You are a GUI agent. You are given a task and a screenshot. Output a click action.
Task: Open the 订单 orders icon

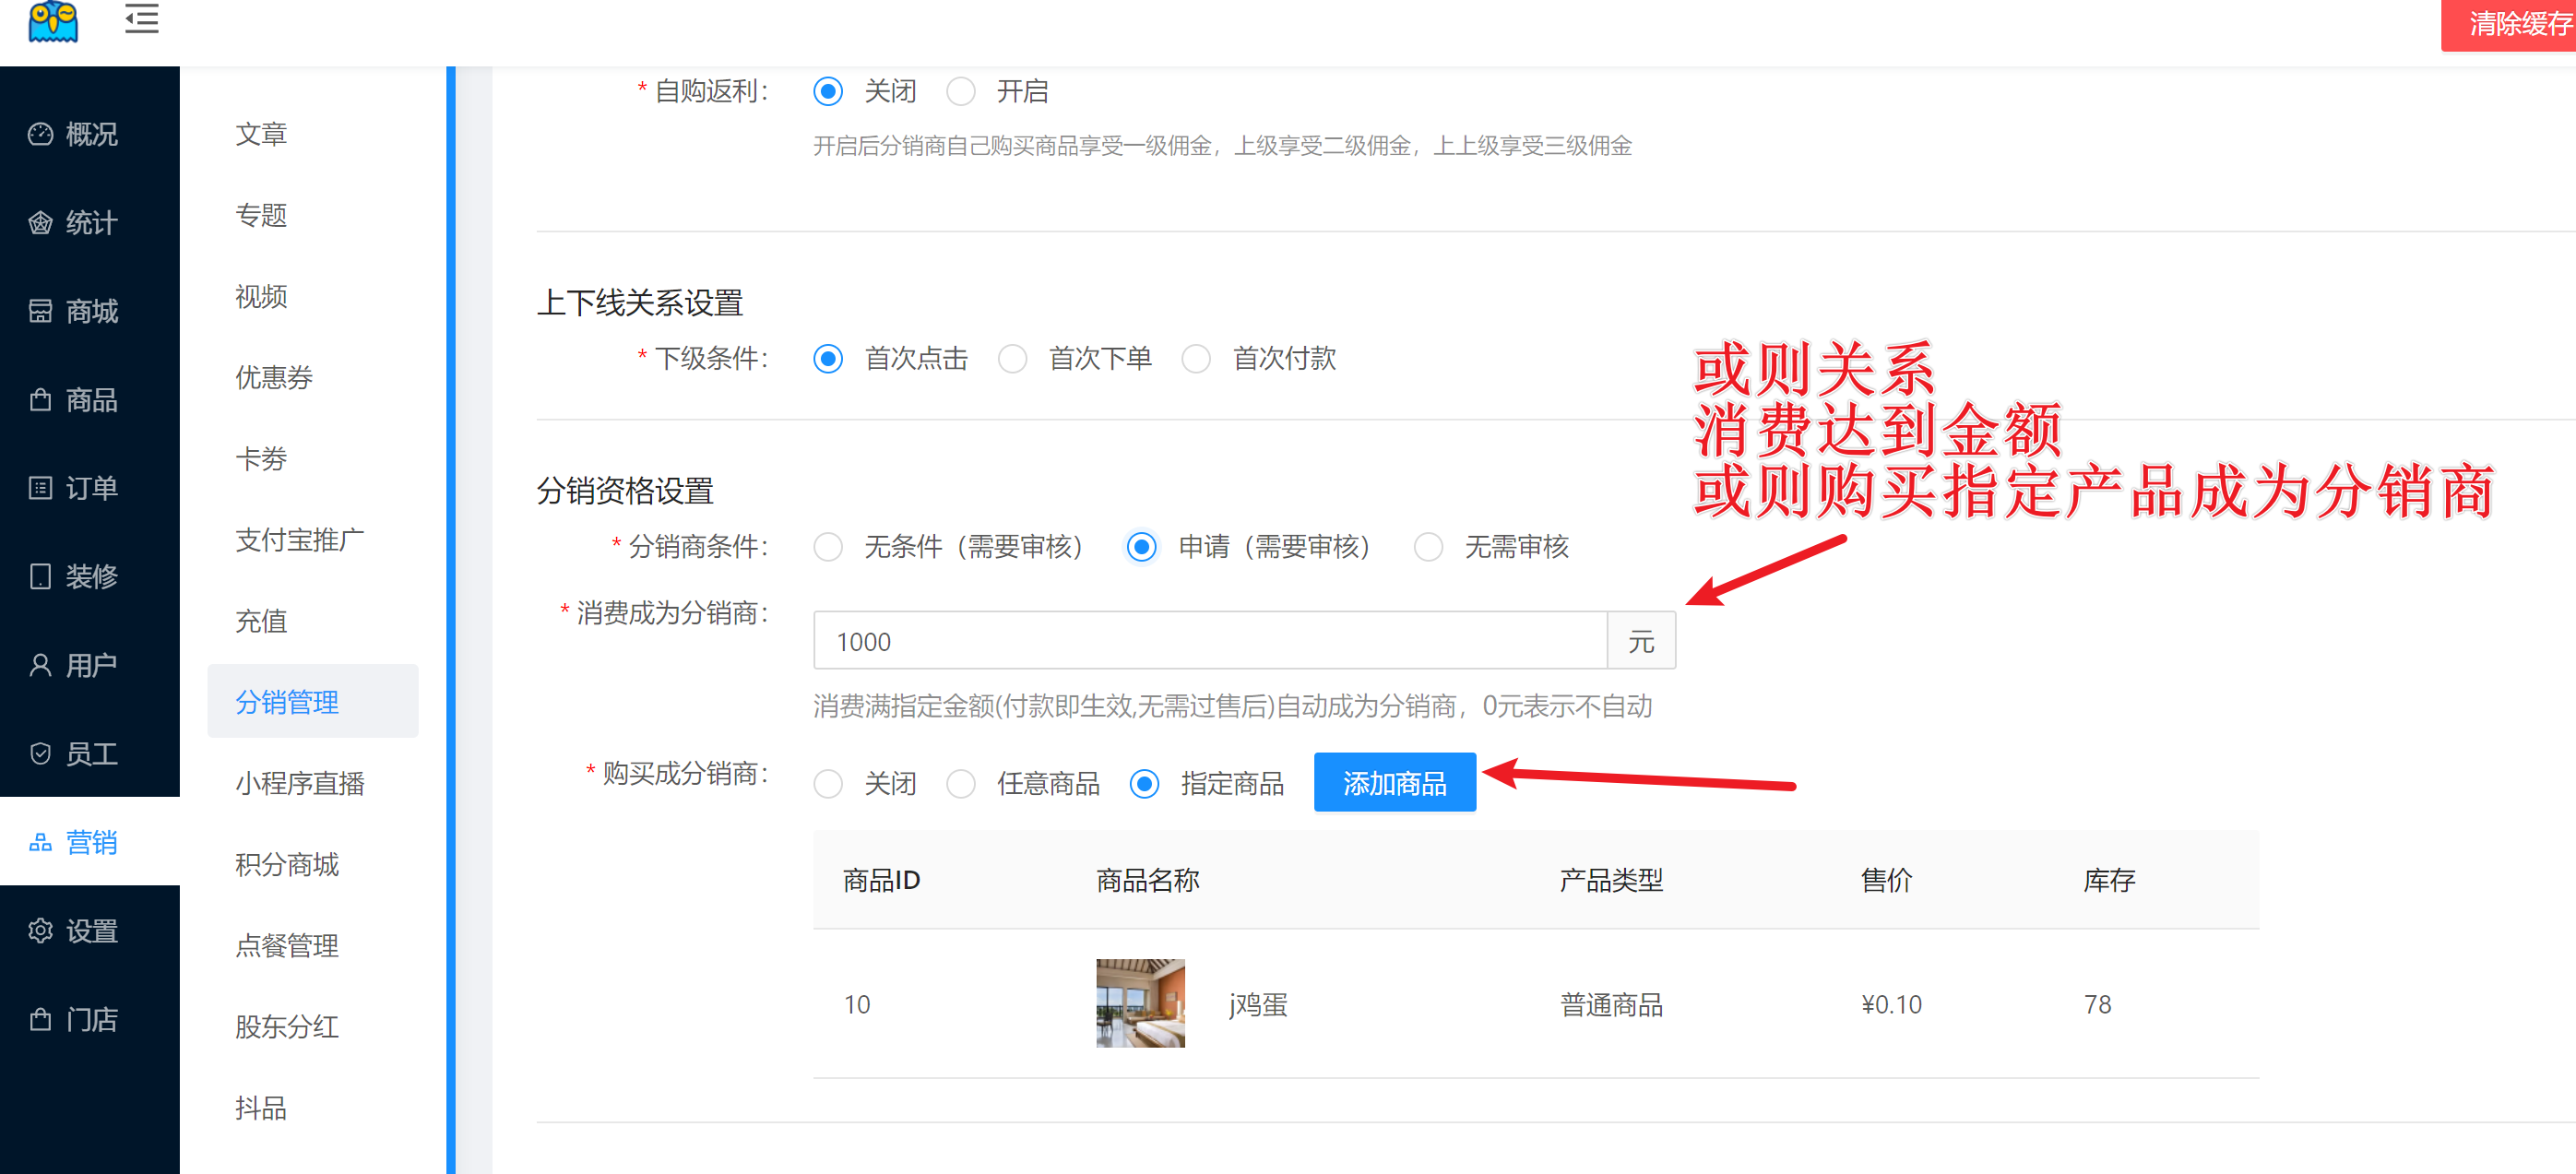click(40, 488)
